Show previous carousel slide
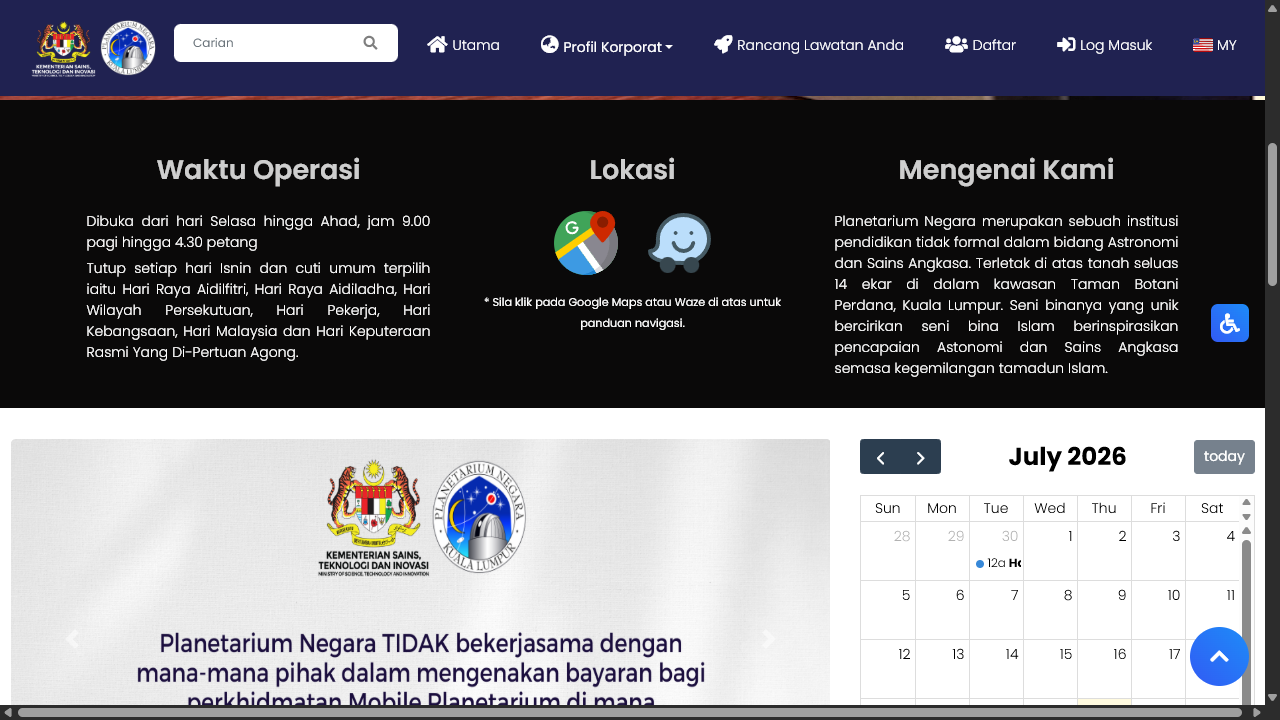1280x720 pixels. click(72, 640)
